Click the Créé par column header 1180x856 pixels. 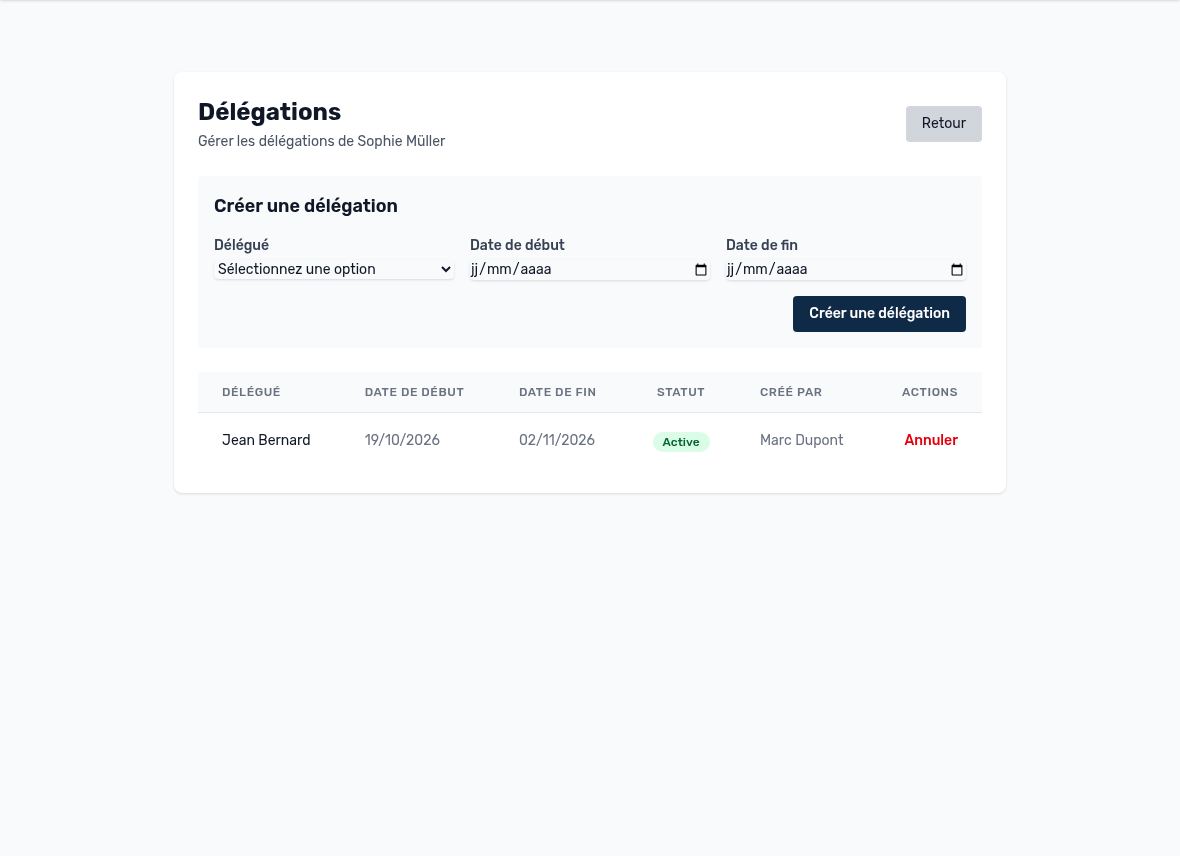(x=790, y=392)
